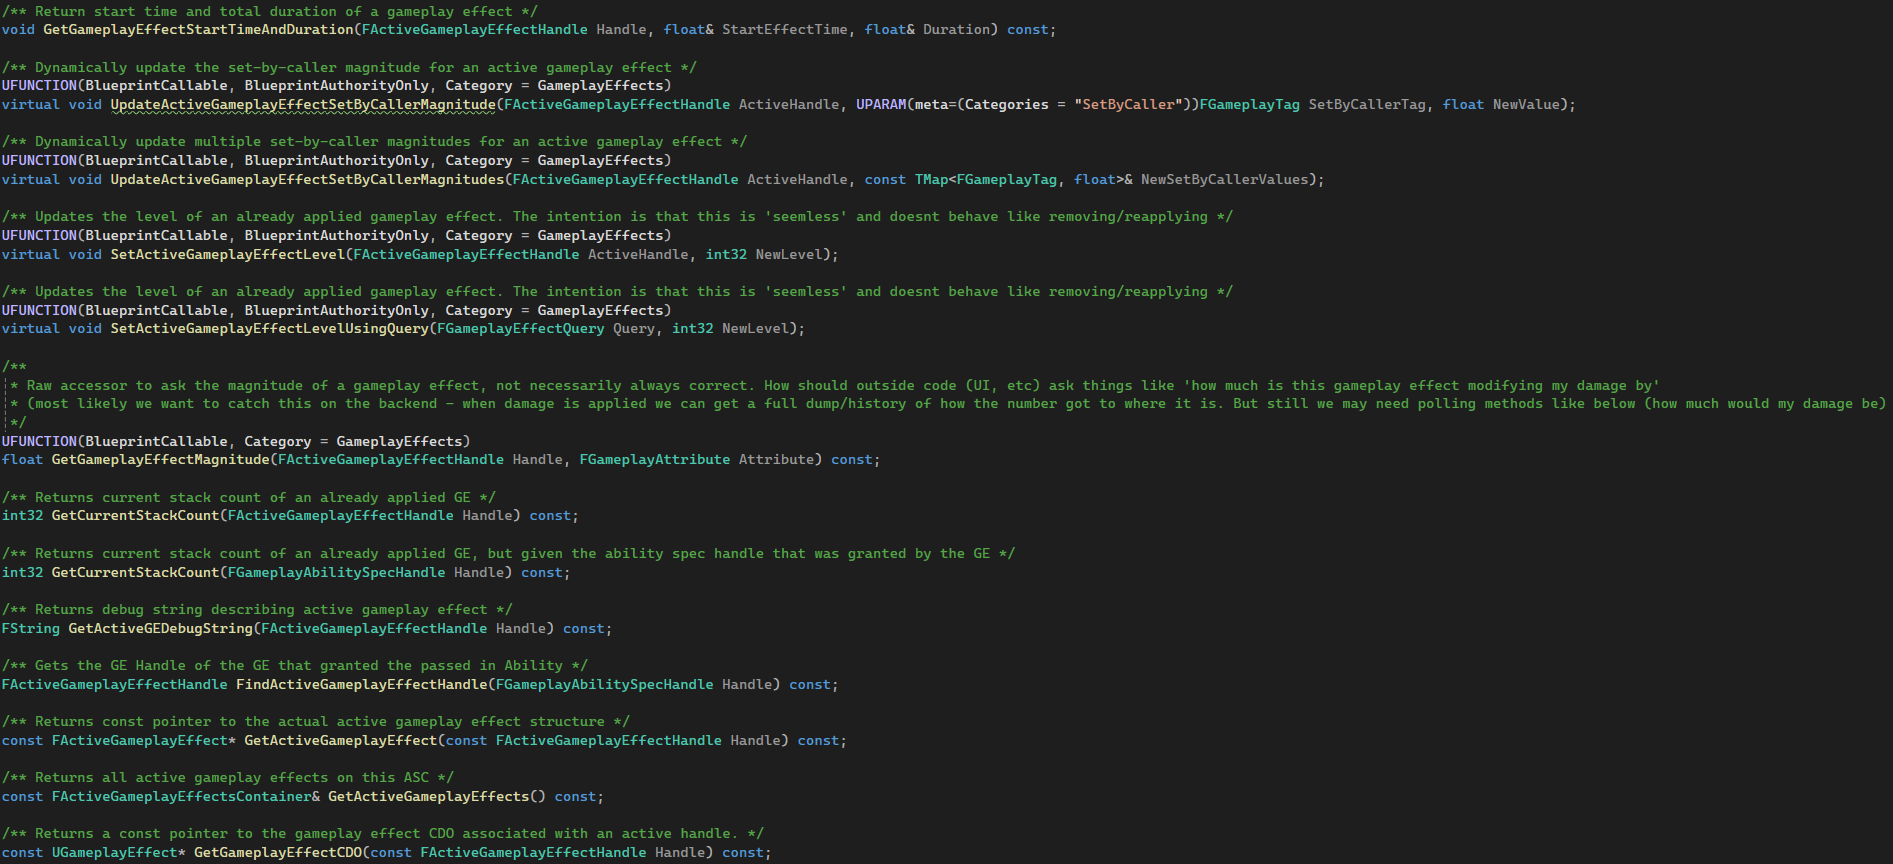The image size is (1893, 864).
Task: Click the GetActiveGameplayEffect function name
Action: 341,741
